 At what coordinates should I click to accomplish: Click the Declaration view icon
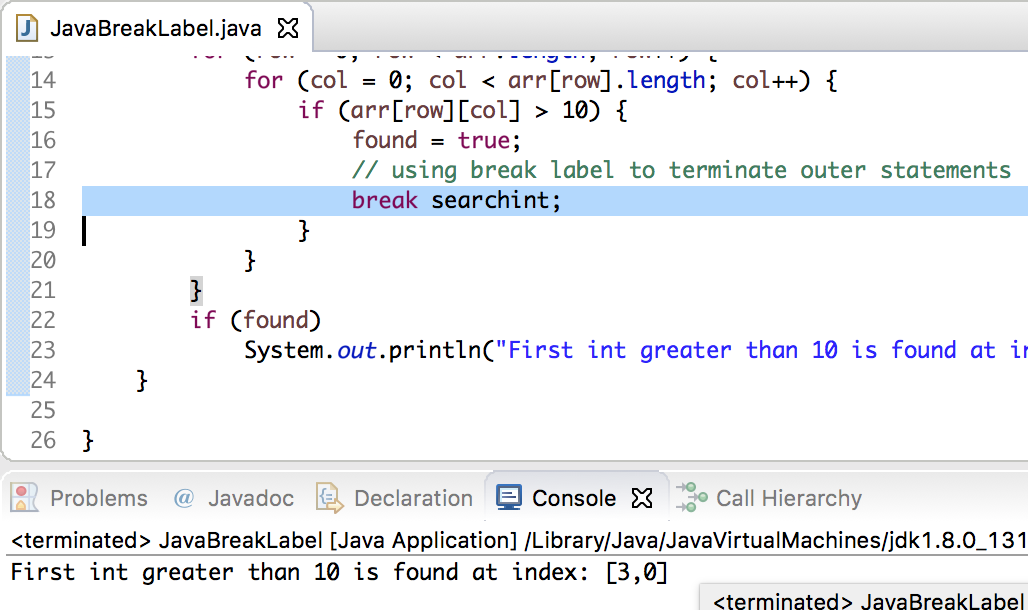[330, 498]
